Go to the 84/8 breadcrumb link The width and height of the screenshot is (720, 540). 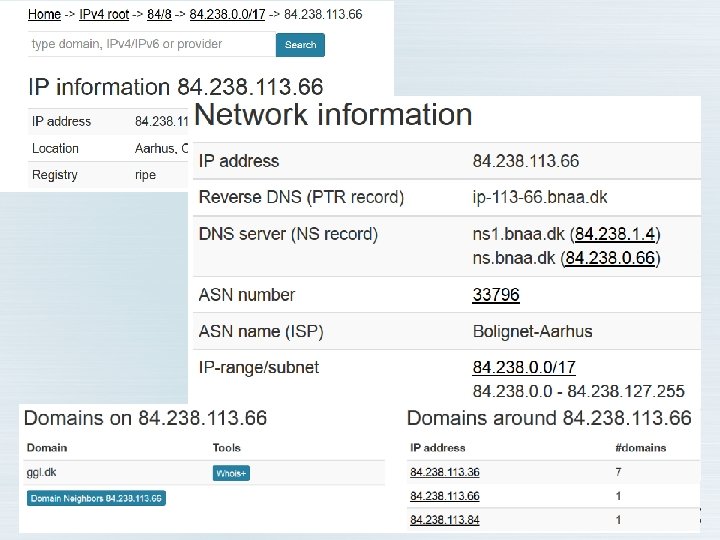[x=161, y=15]
